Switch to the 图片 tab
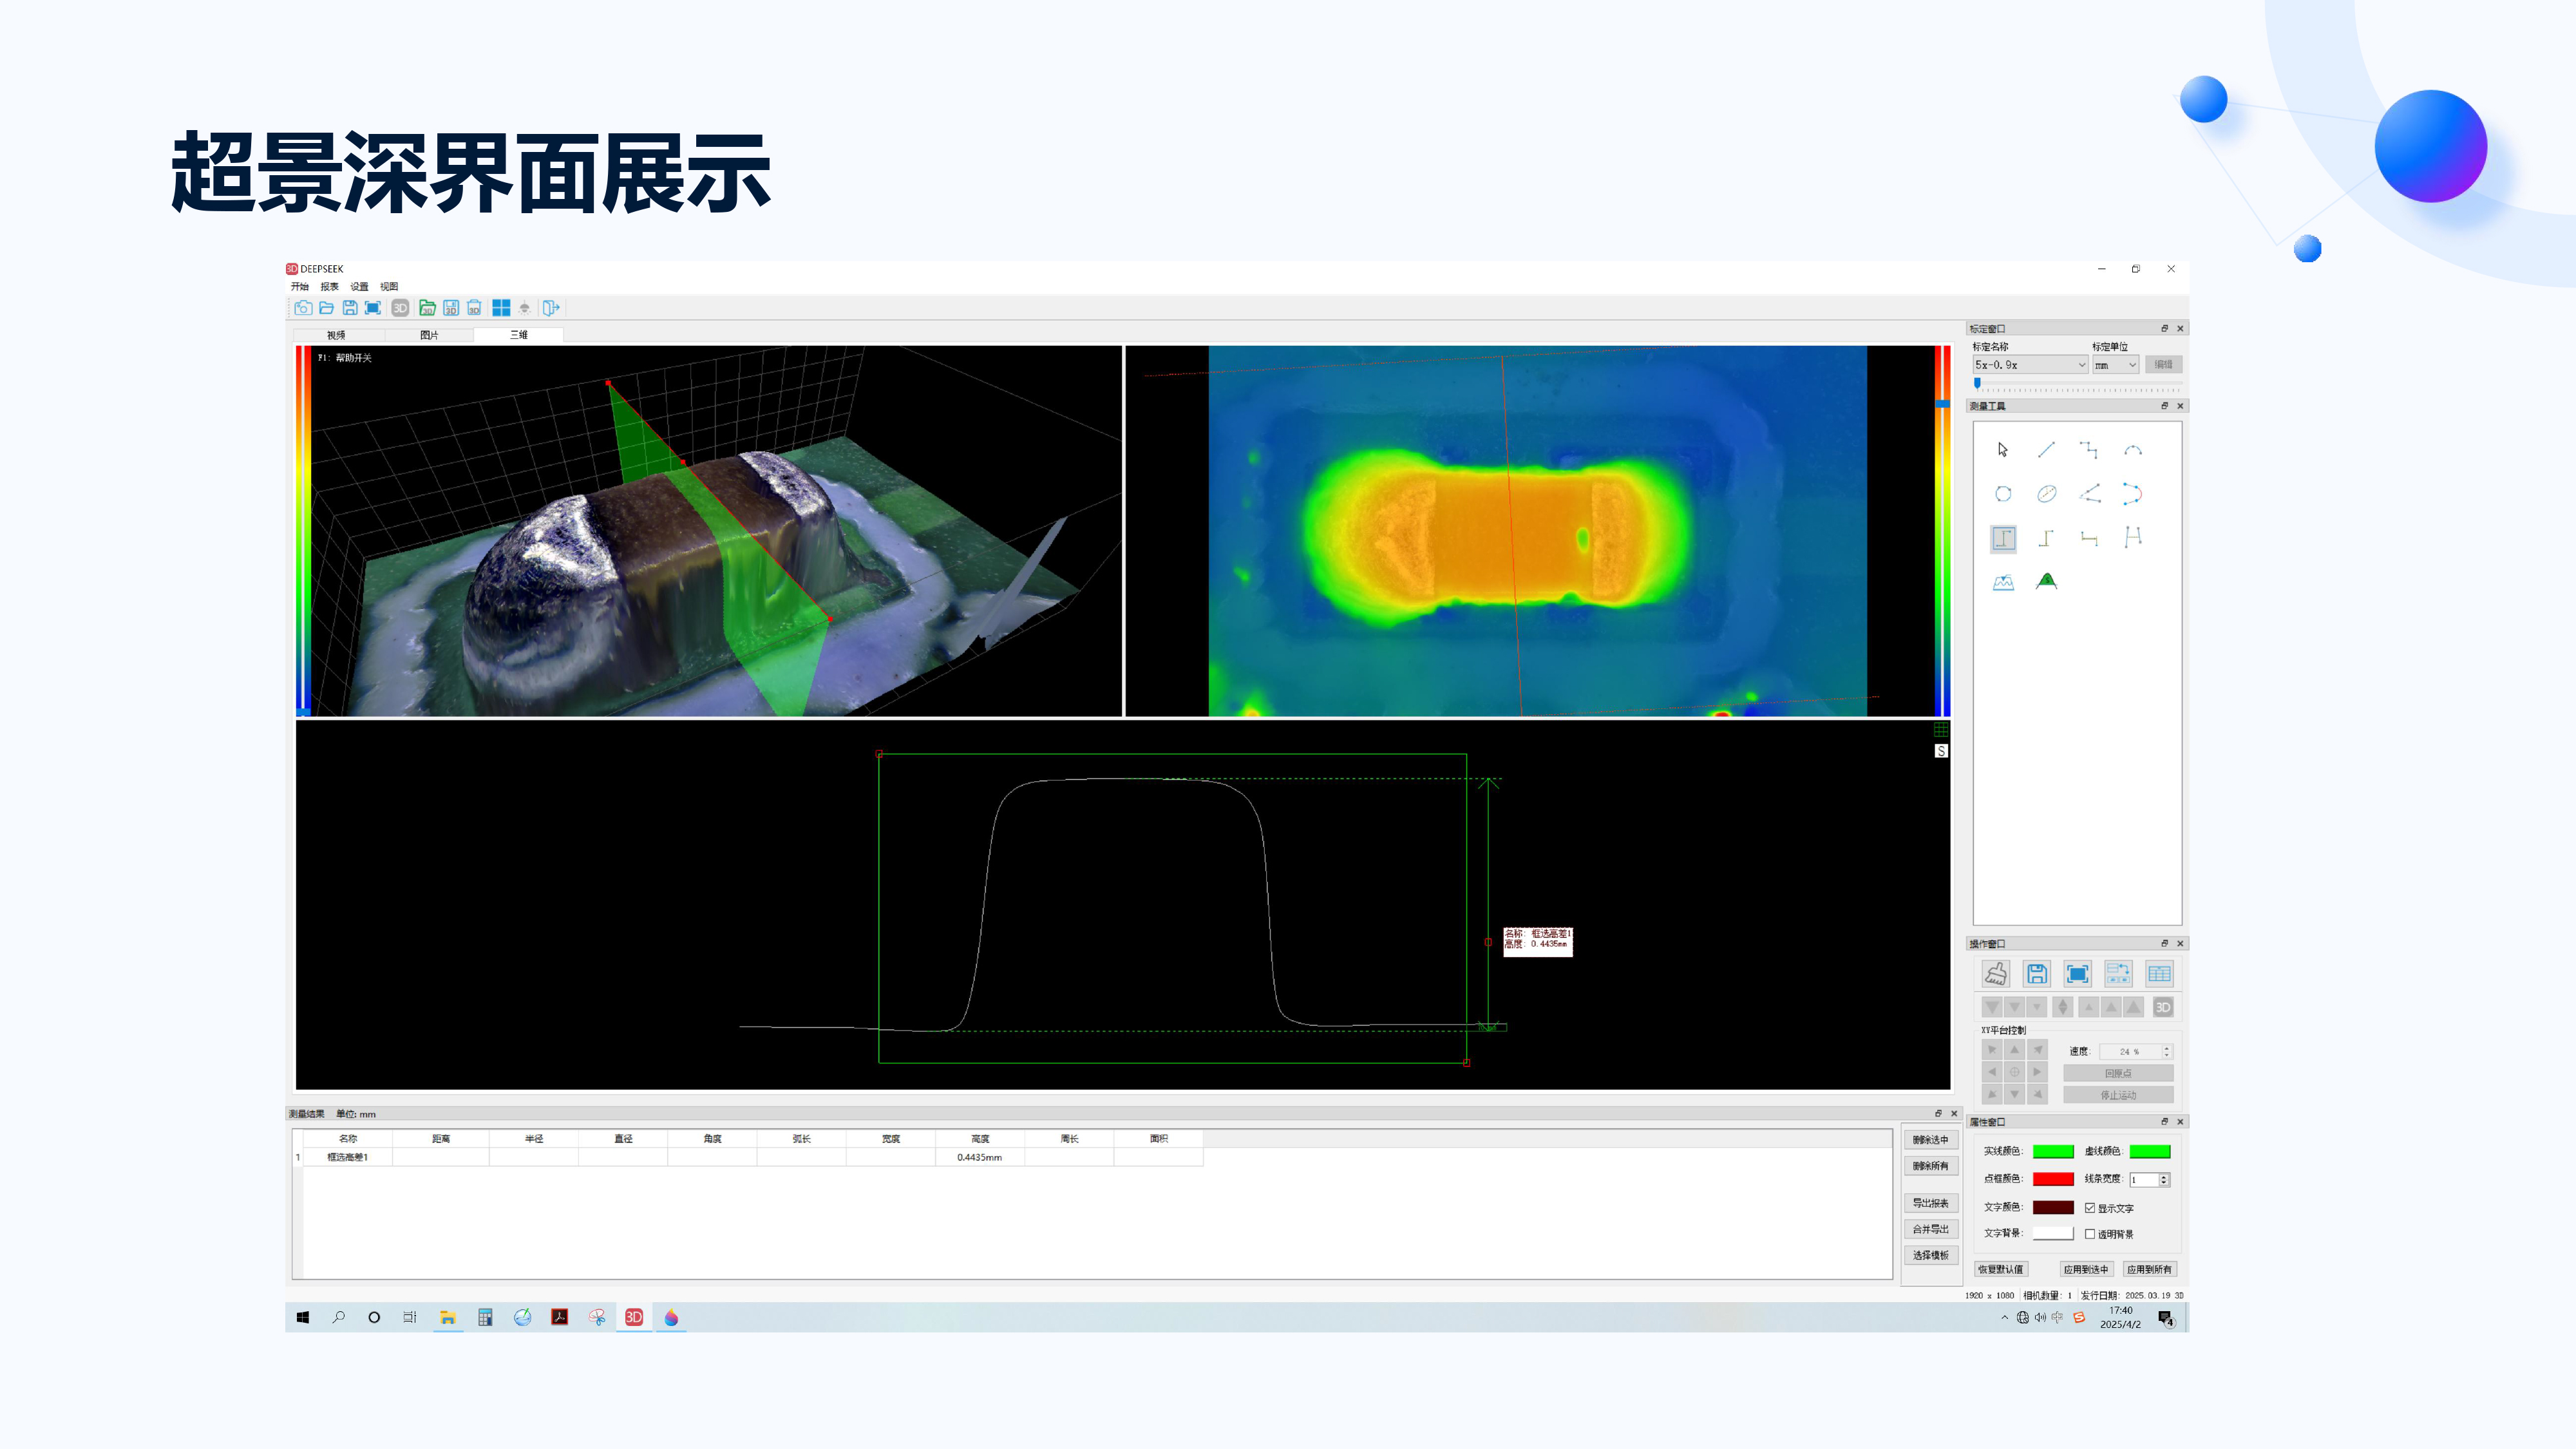The width and height of the screenshot is (2576, 1449). click(429, 335)
